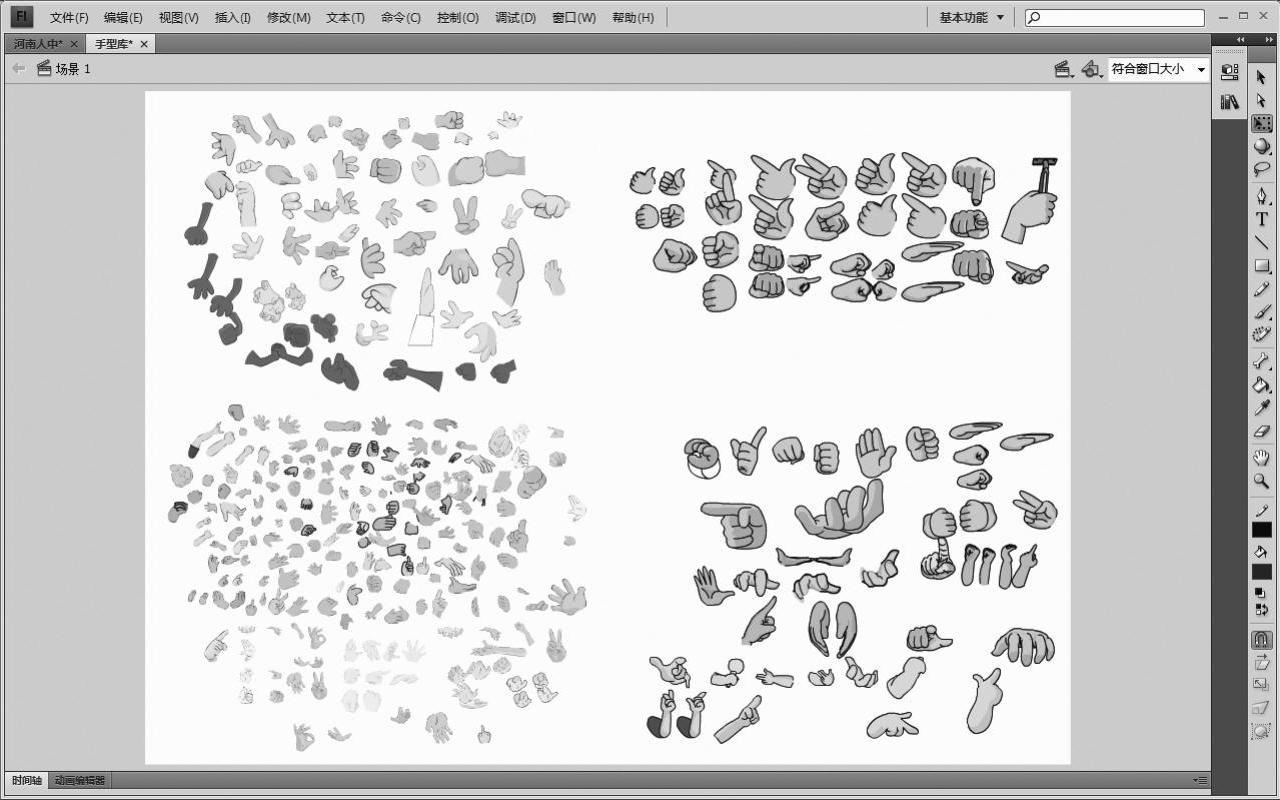Open the 时间轴 timeline tab
The image size is (1280, 800).
(26, 780)
